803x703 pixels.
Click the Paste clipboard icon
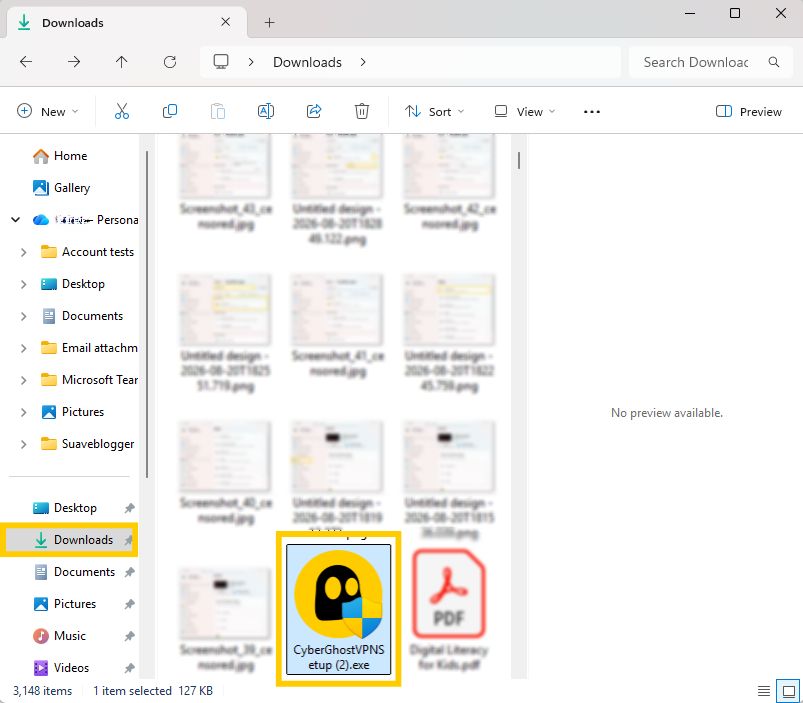point(218,111)
